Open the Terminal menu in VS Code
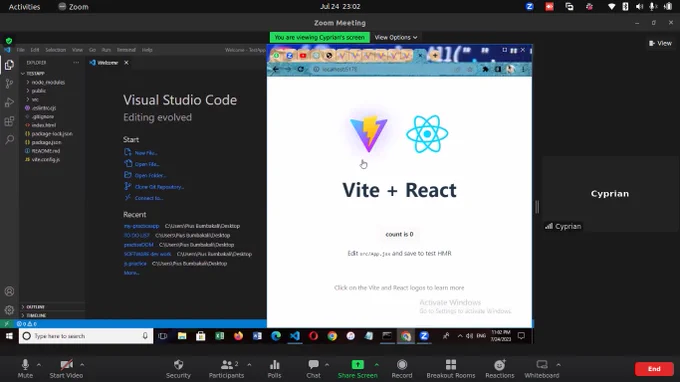The width and height of the screenshot is (680, 382). 126,50
